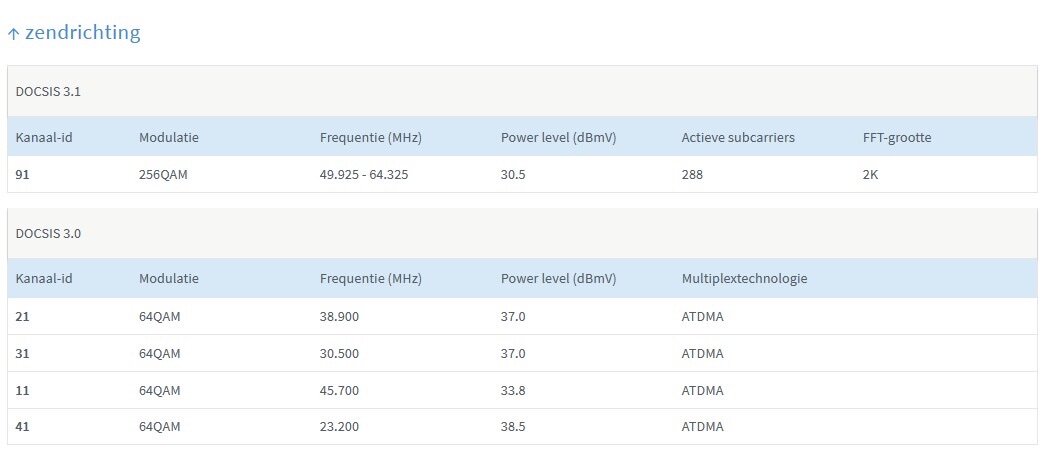Select the 23.200 frequency value
The width and height of the screenshot is (1057, 455).
tap(340, 427)
